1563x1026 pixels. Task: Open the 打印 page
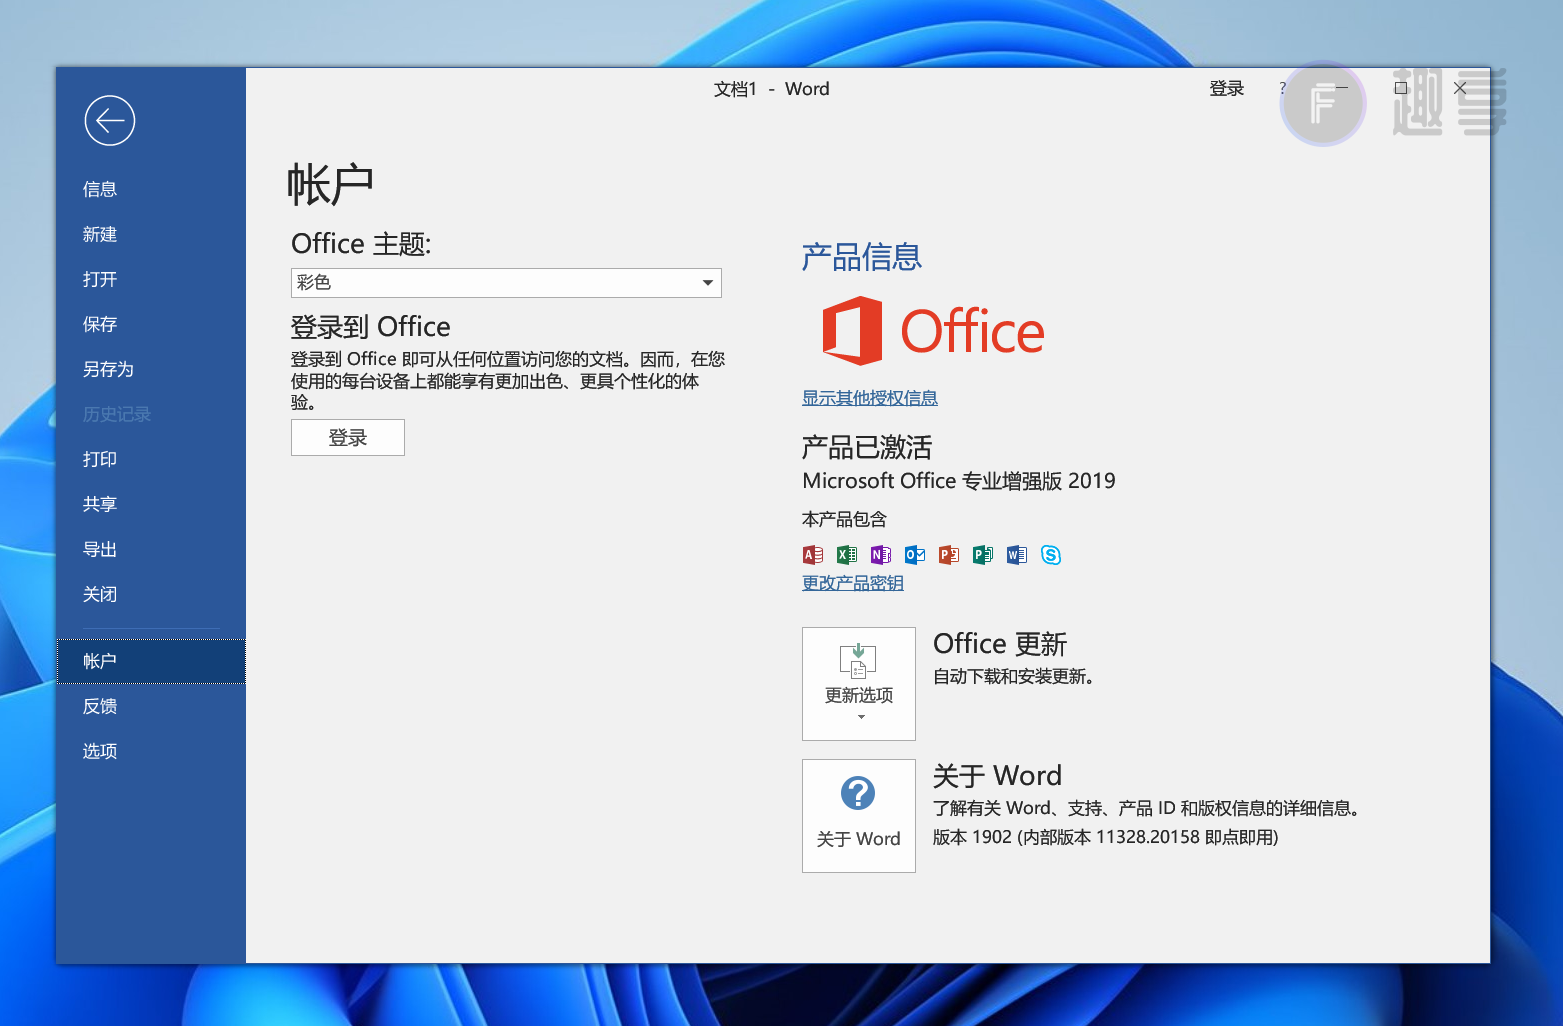click(151, 459)
